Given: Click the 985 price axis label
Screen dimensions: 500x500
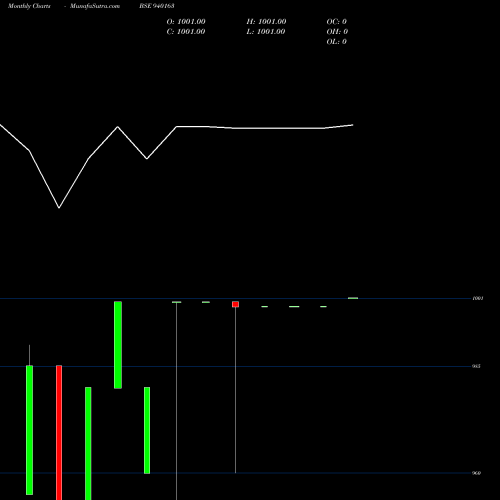Looking at the screenshot, I should pyautogui.click(x=476, y=366).
